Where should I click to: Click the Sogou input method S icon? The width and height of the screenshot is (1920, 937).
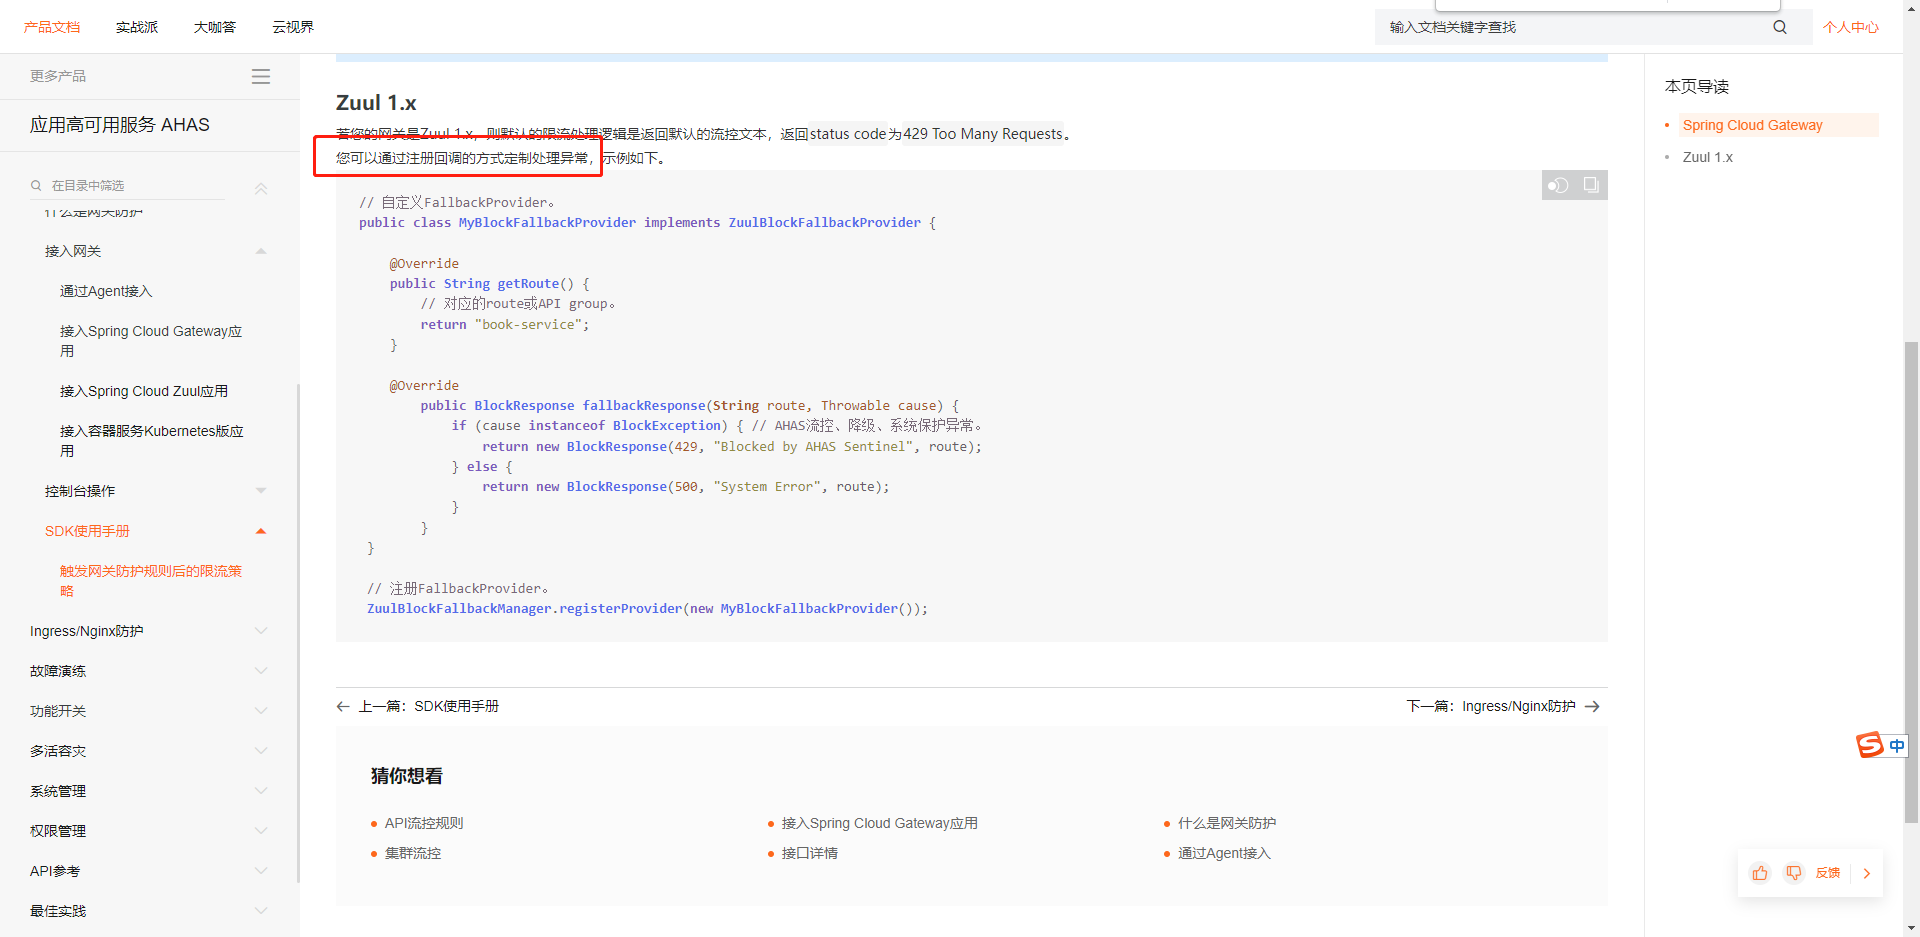(x=1869, y=745)
